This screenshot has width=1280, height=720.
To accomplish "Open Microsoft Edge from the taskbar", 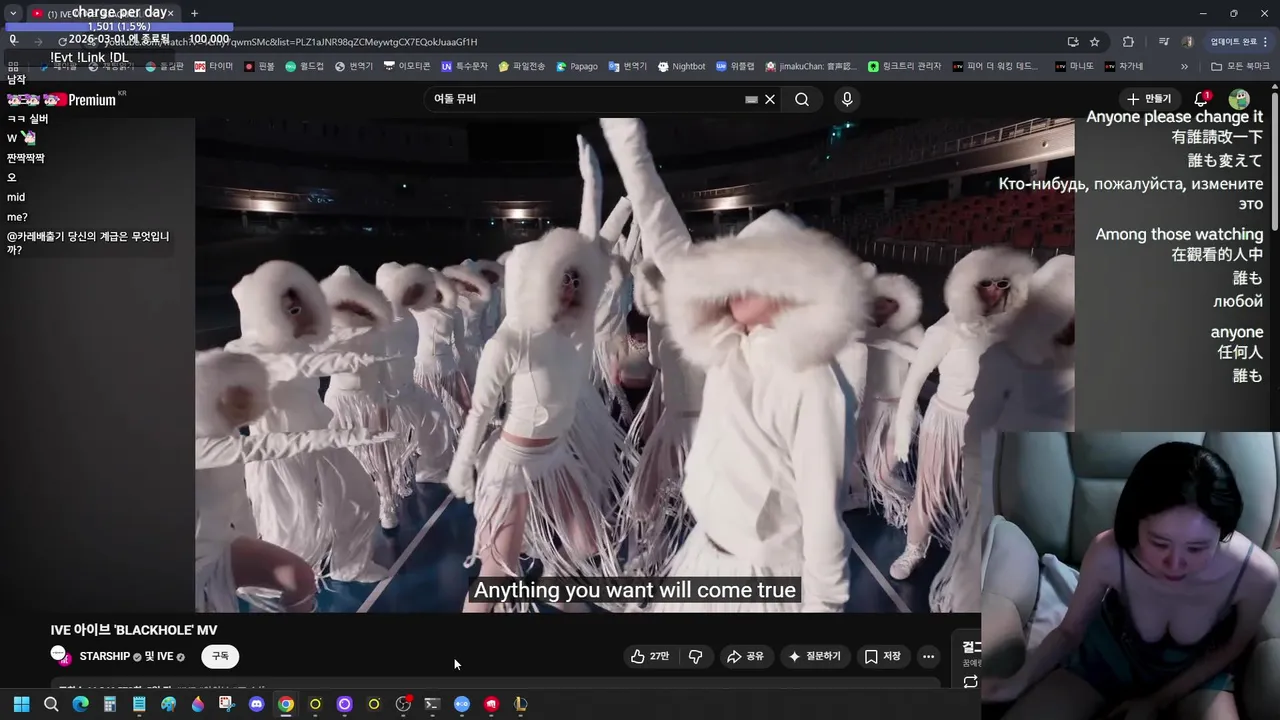I will (x=80, y=704).
